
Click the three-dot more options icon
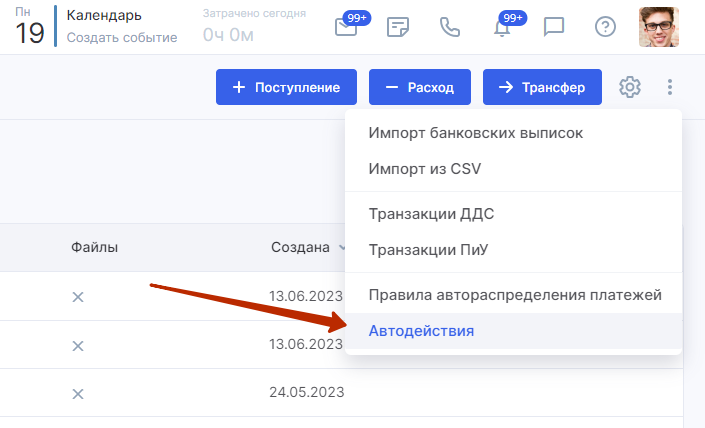point(670,87)
